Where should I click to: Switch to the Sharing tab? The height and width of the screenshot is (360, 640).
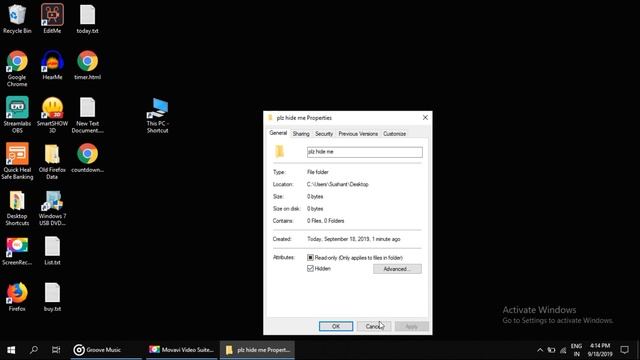(x=301, y=133)
